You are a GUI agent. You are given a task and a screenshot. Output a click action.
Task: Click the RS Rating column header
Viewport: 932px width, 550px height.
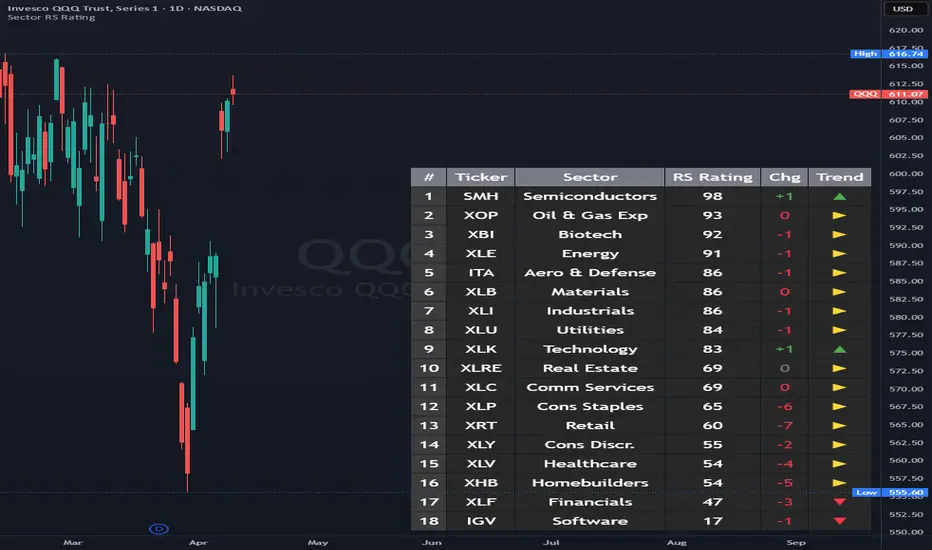point(712,177)
